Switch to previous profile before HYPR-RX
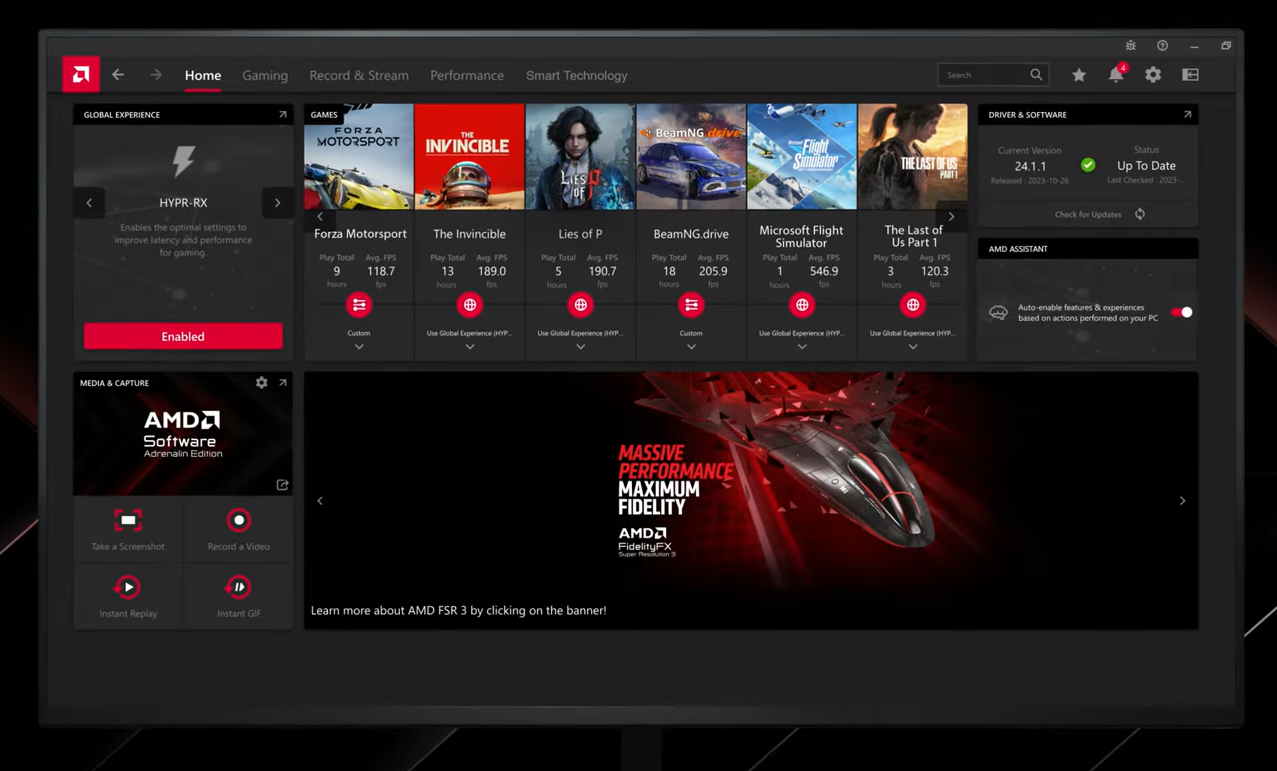The height and width of the screenshot is (771, 1277). [x=89, y=203]
